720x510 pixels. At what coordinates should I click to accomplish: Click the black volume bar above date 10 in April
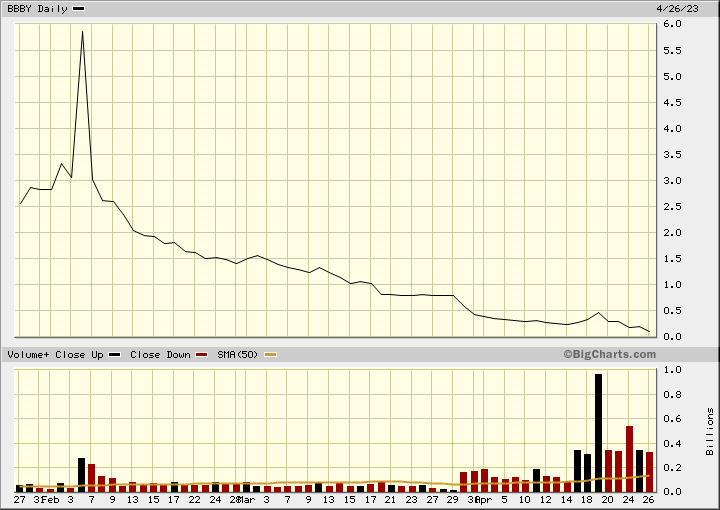pyautogui.click(x=536, y=480)
